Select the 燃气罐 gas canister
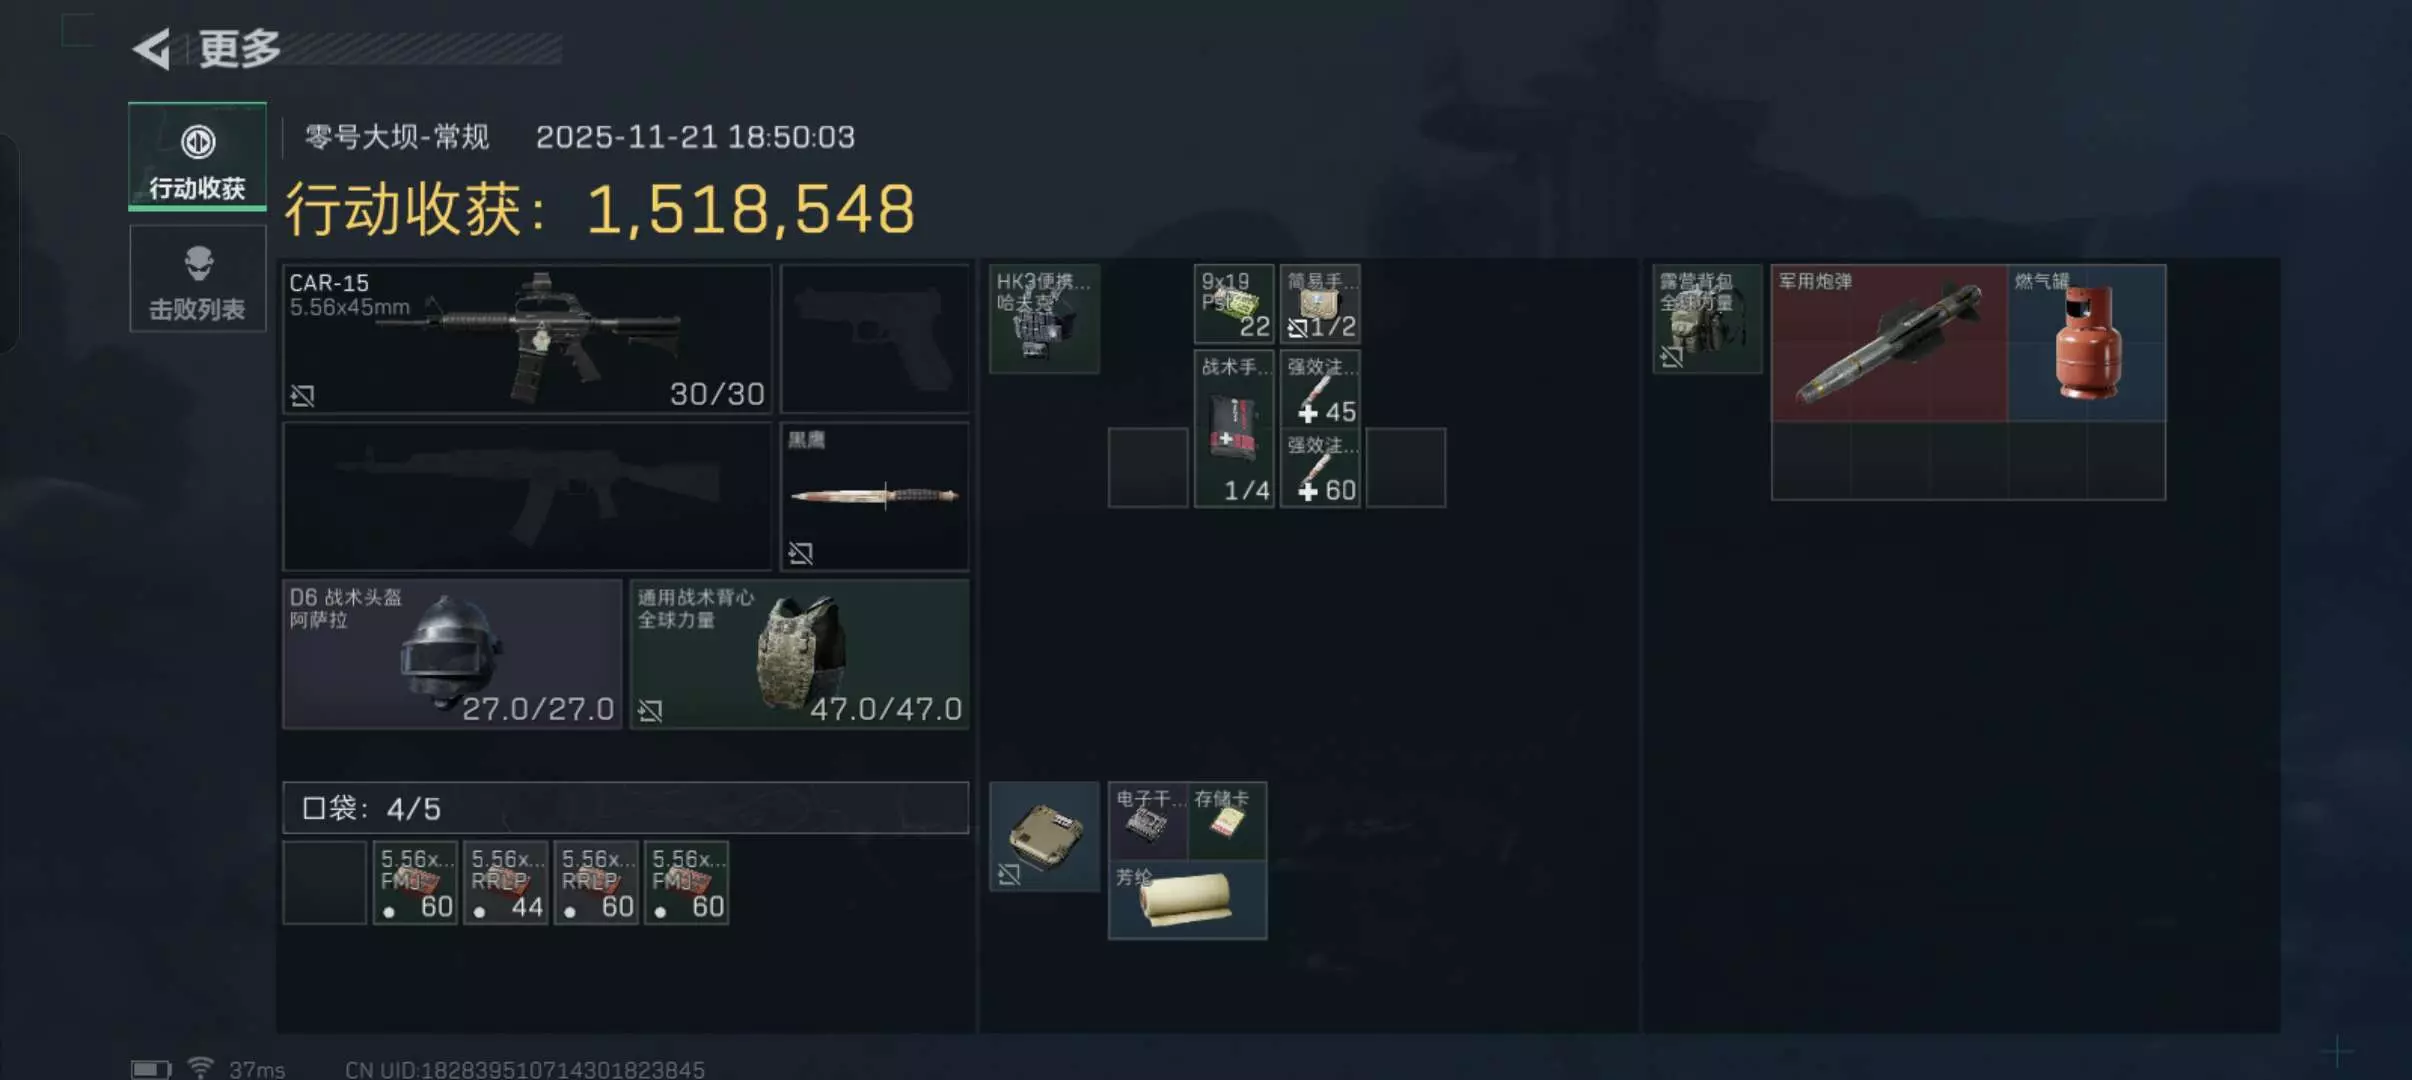The image size is (2412, 1080). (x=2087, y=343)
